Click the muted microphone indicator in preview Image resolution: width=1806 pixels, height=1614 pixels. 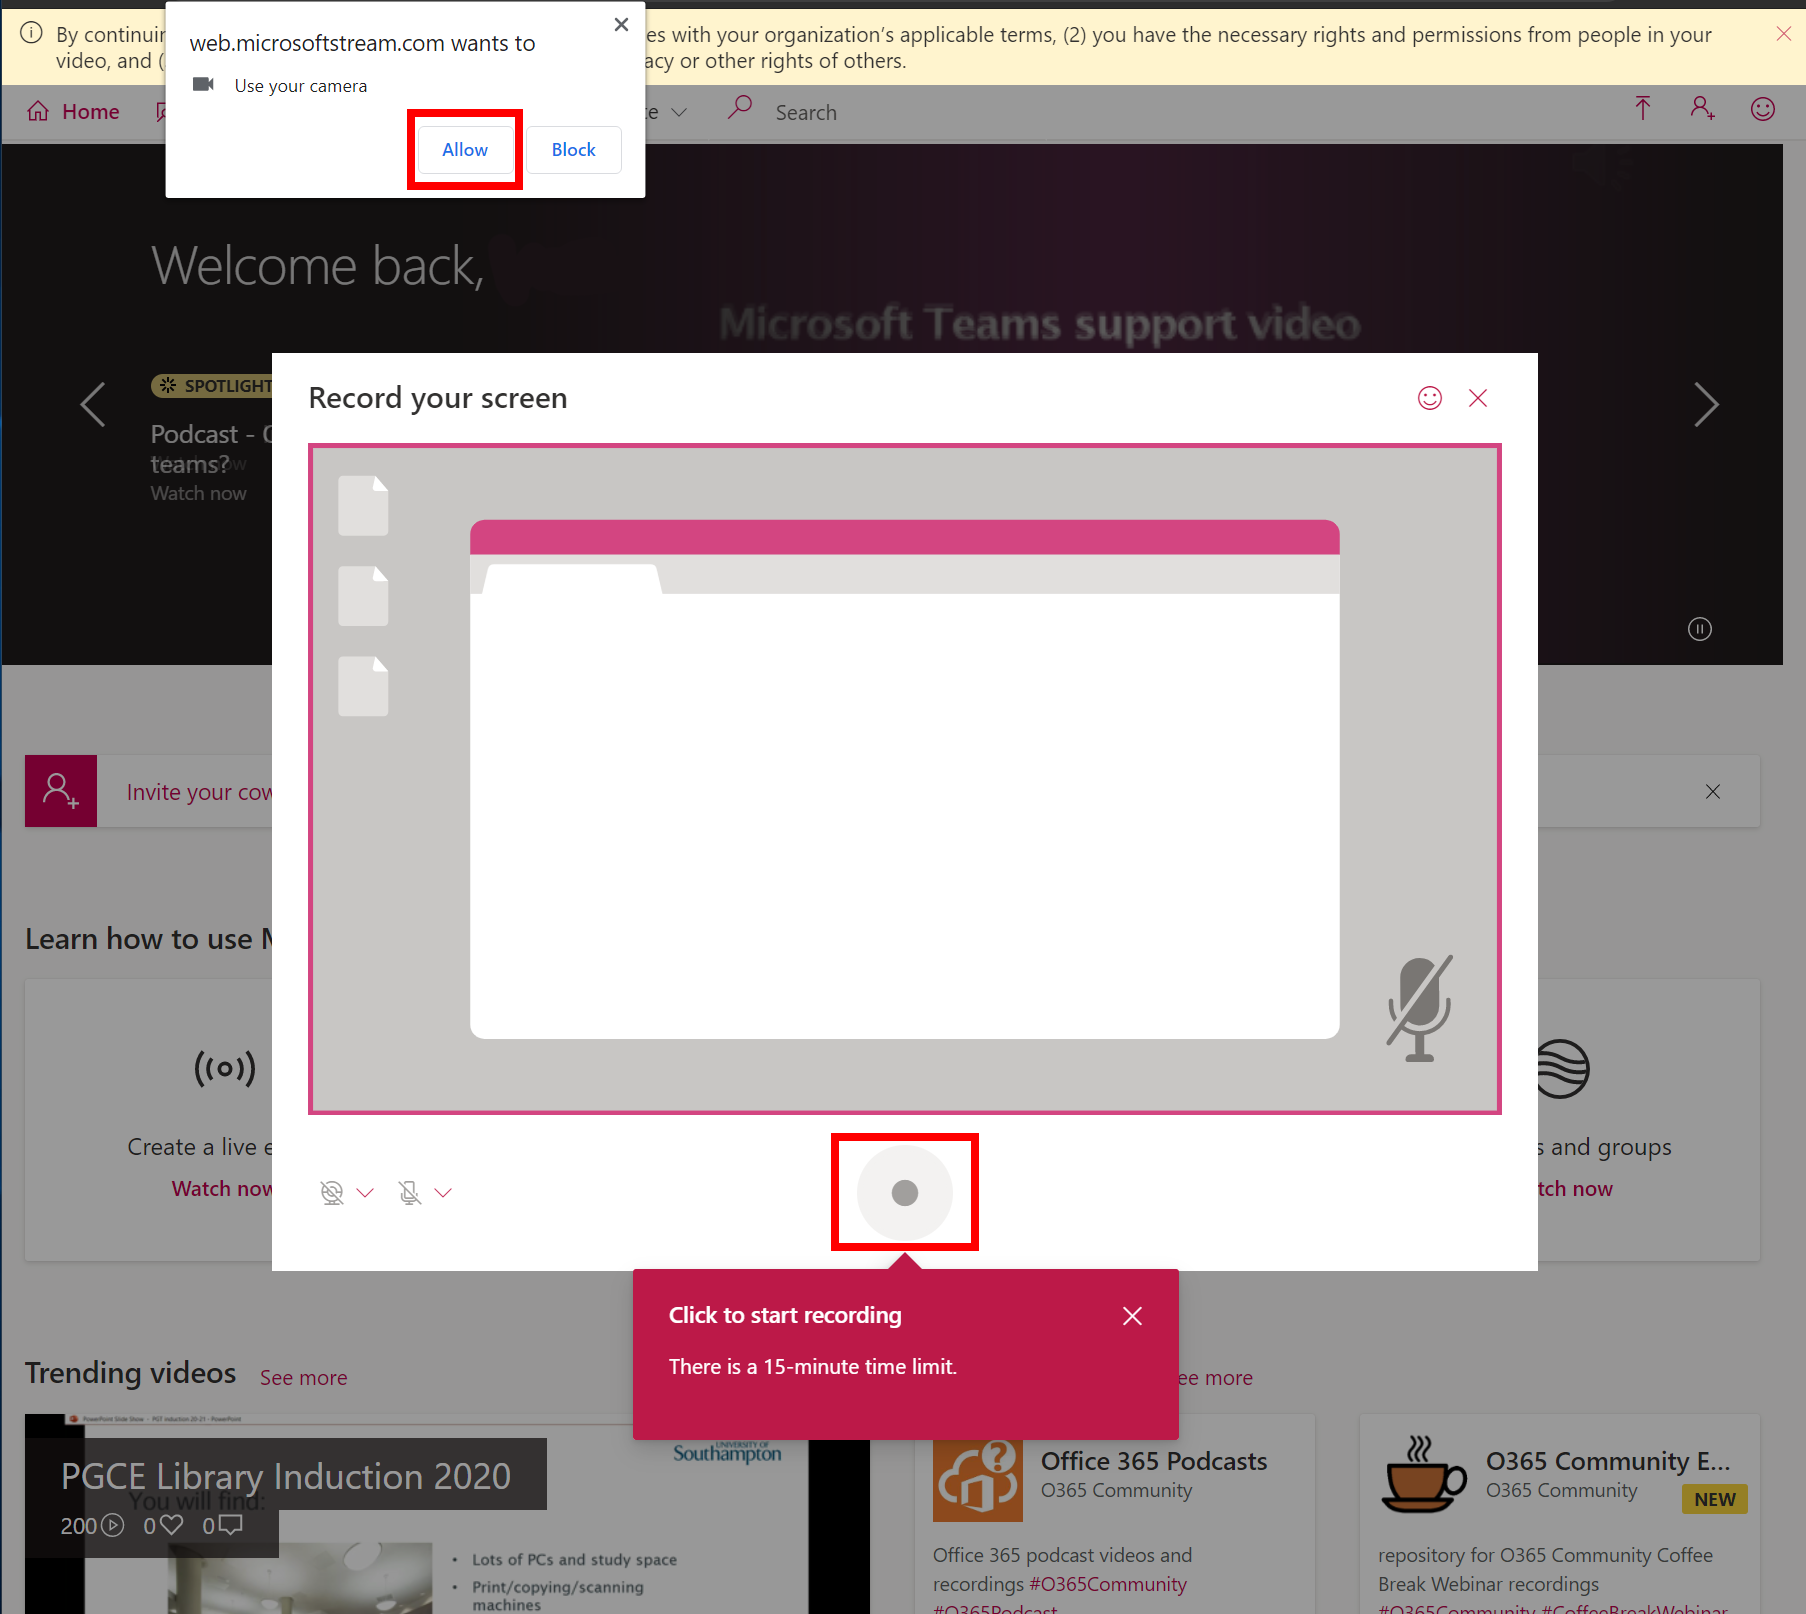pos(1419,1008)
